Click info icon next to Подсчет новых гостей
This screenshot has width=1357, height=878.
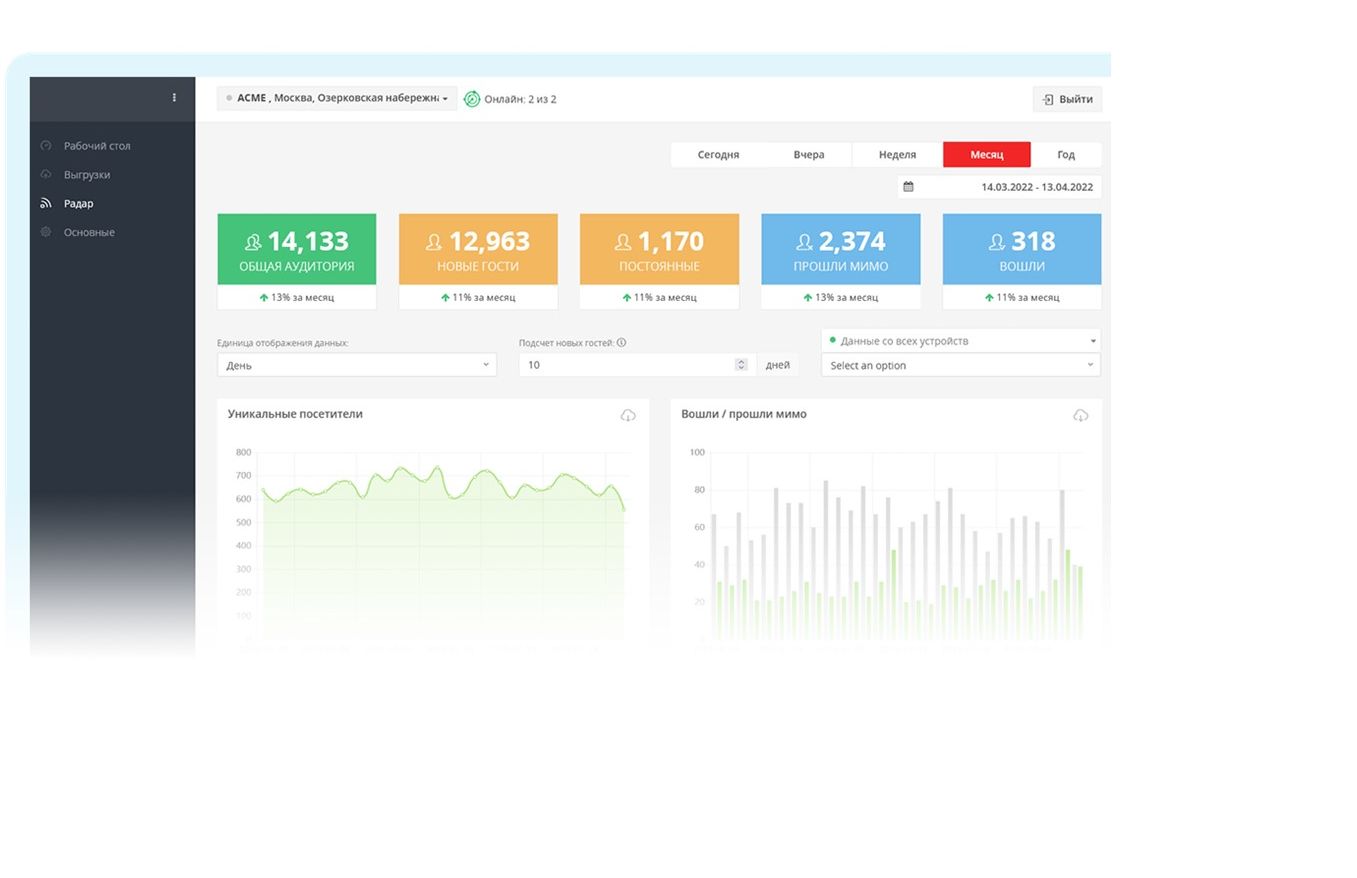[622, 343]
